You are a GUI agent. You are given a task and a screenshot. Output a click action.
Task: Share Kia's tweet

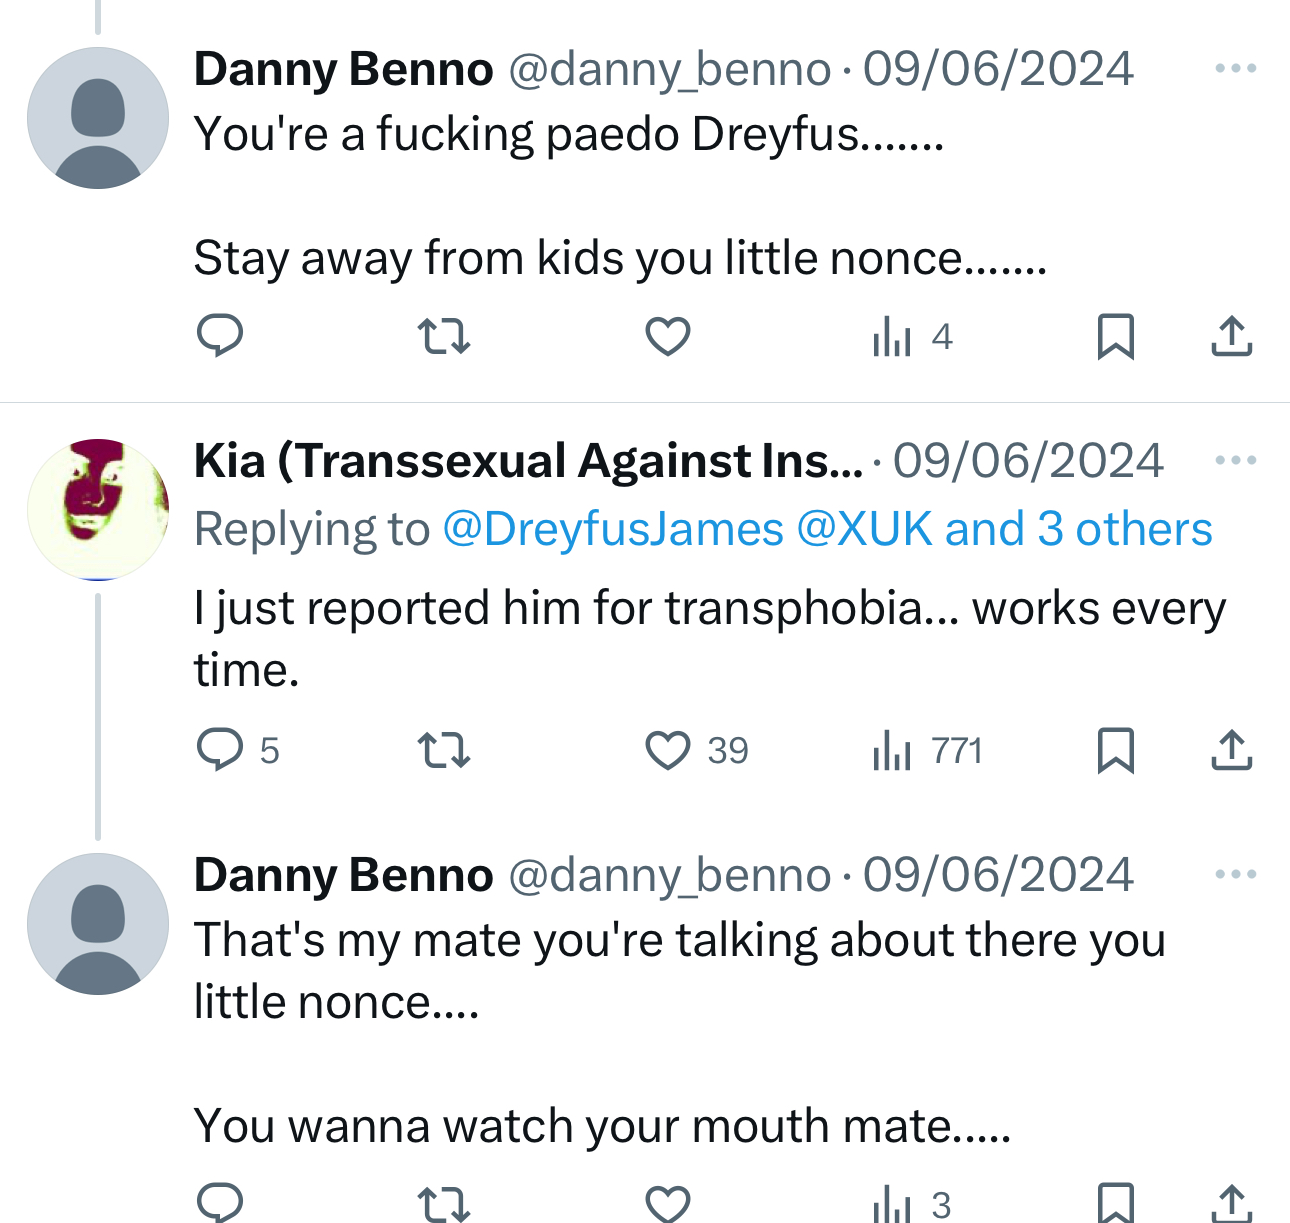pos(1231,750)
